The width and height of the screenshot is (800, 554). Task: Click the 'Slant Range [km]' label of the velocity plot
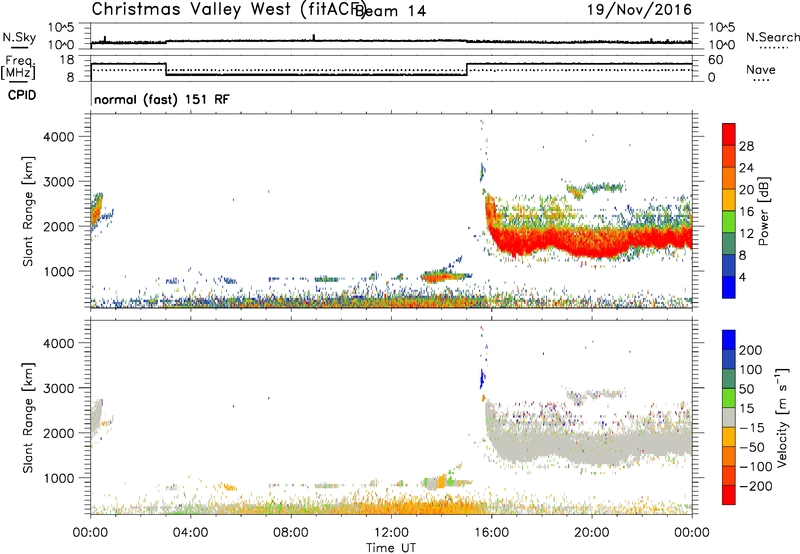click(x=28, y=418)
